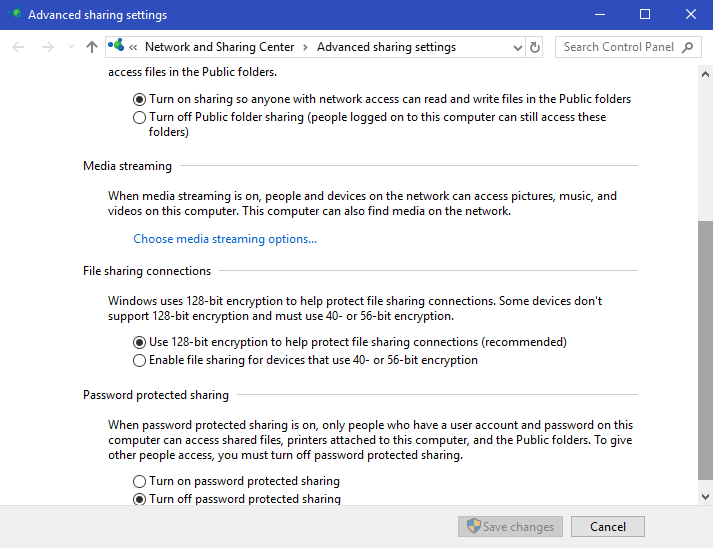Click the scrollbar down arrow
The width and height of the screenshot is (713, 548).
click(705, 497)
